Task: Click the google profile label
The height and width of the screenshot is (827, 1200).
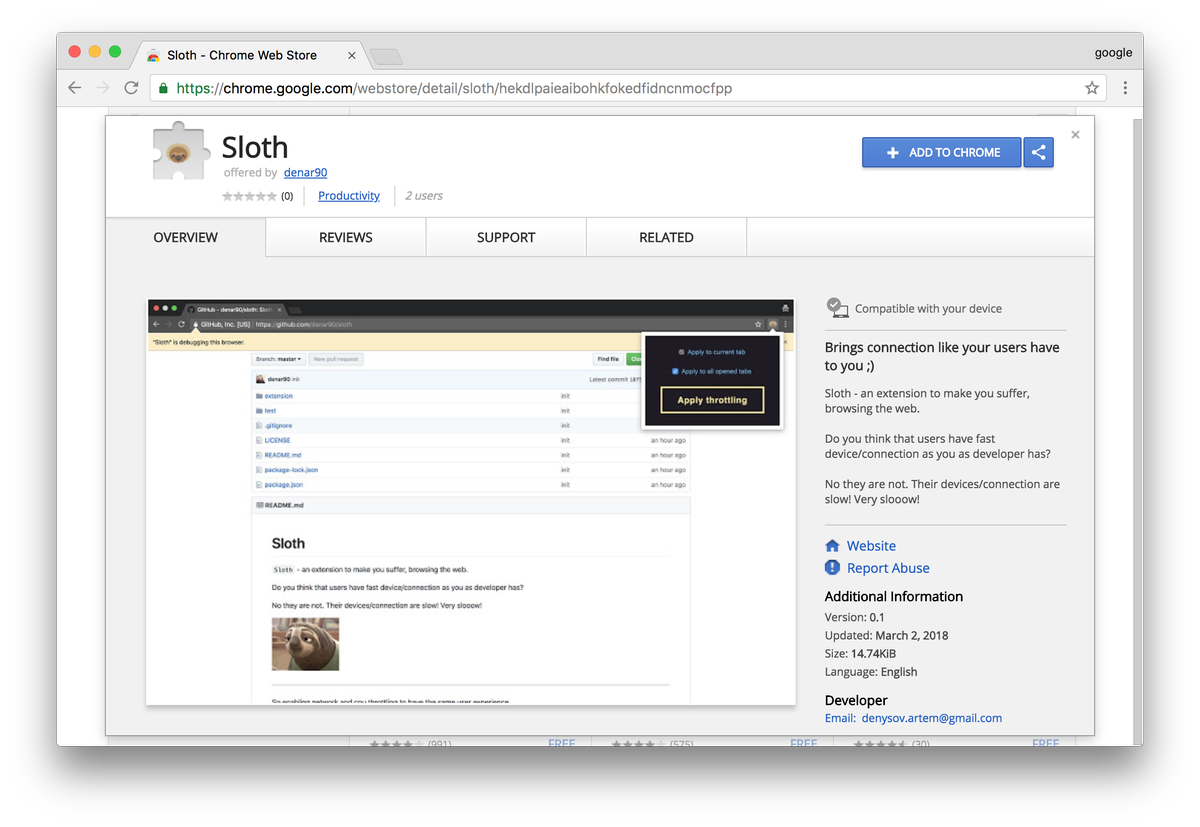Action: [1113, 53]
